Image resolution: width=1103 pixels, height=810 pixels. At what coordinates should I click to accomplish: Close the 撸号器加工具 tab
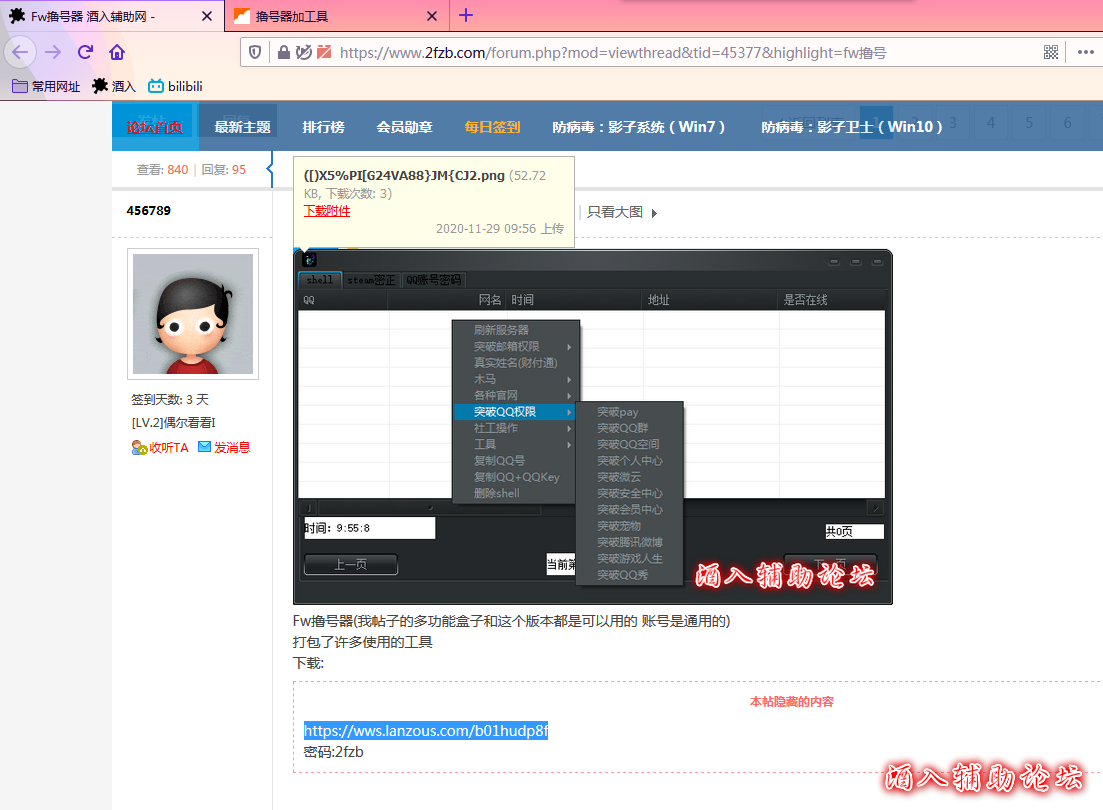point(432,16)
